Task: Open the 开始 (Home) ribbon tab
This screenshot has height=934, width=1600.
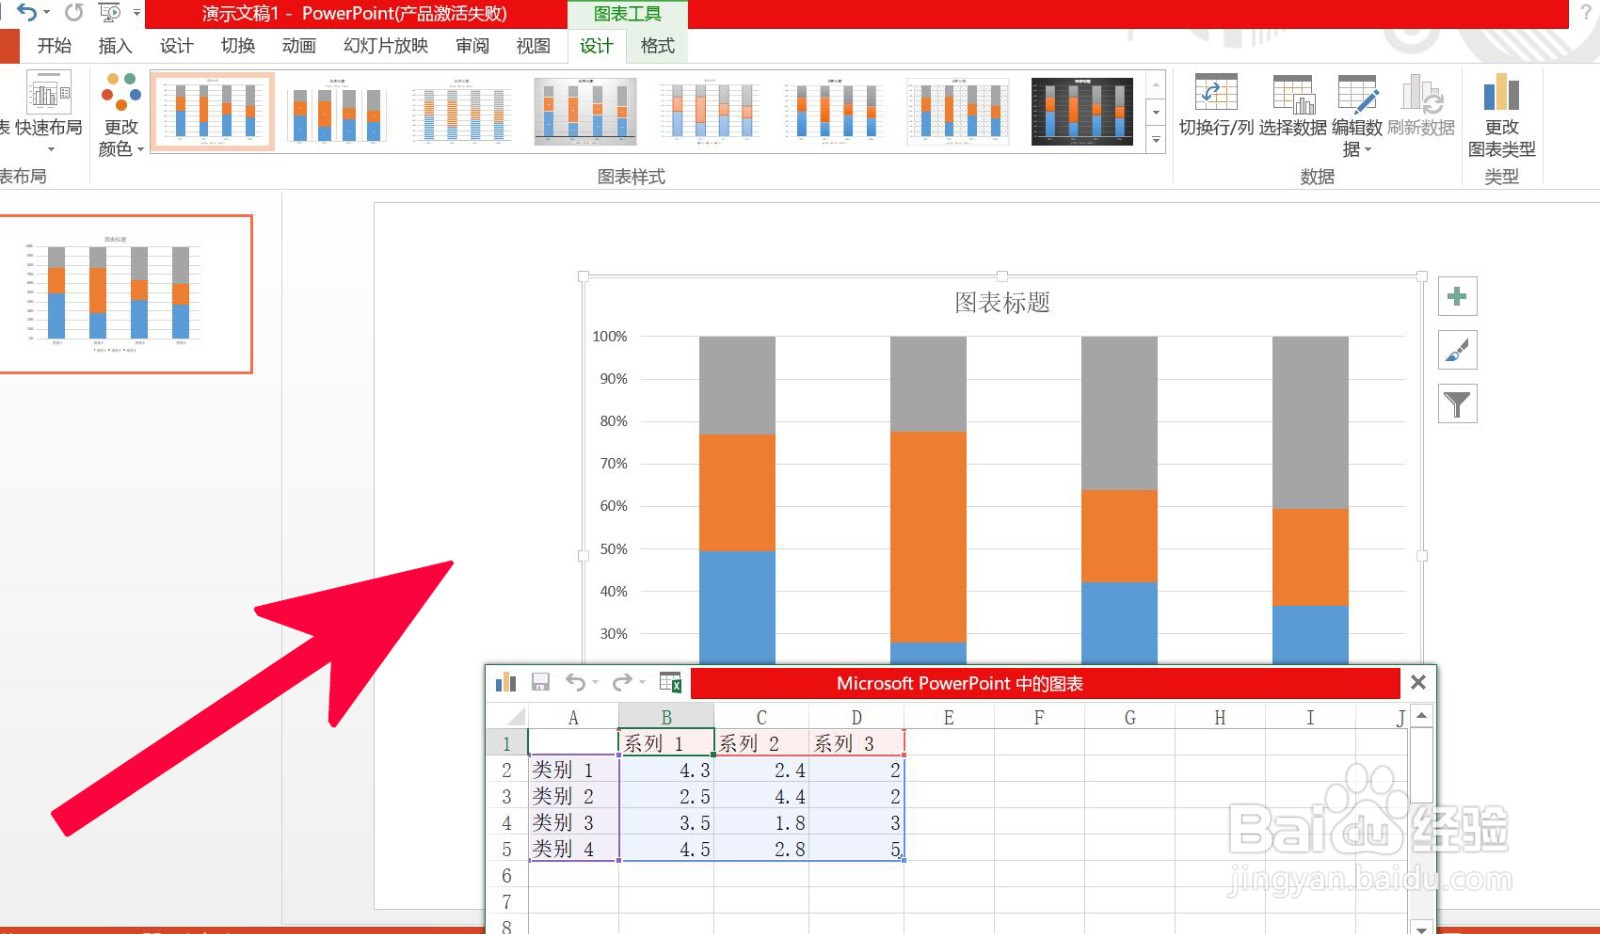Action: coord(54,46)
